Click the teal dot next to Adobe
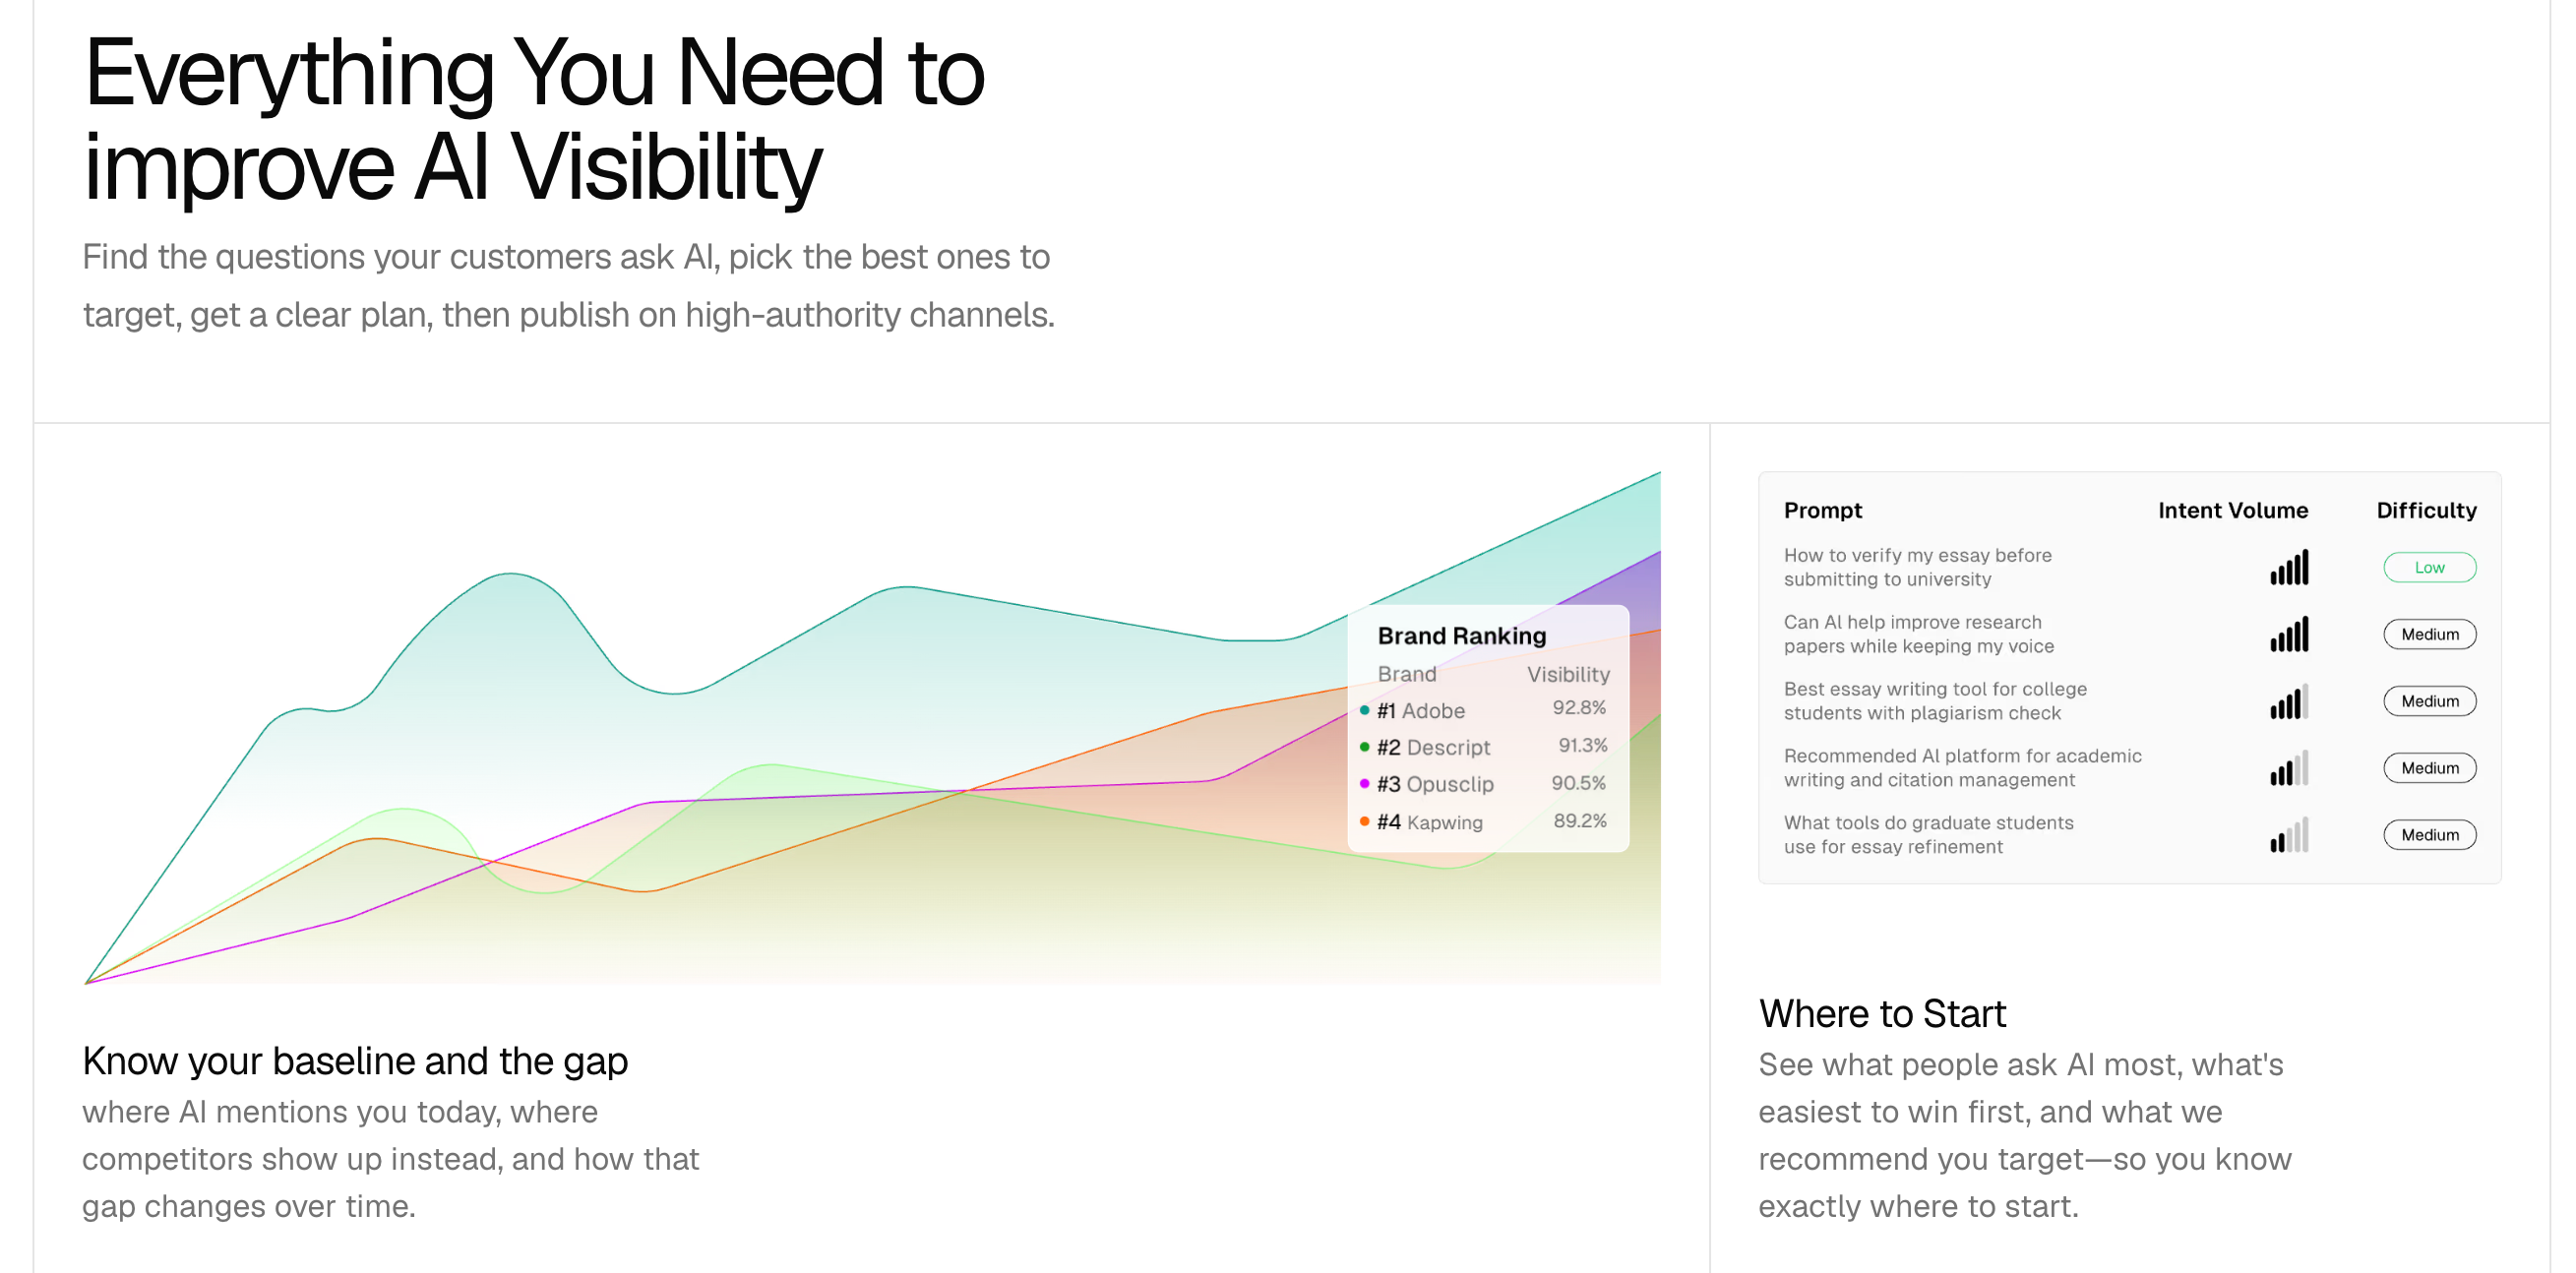2576x1273 pixels. [x=1364, y=710]
